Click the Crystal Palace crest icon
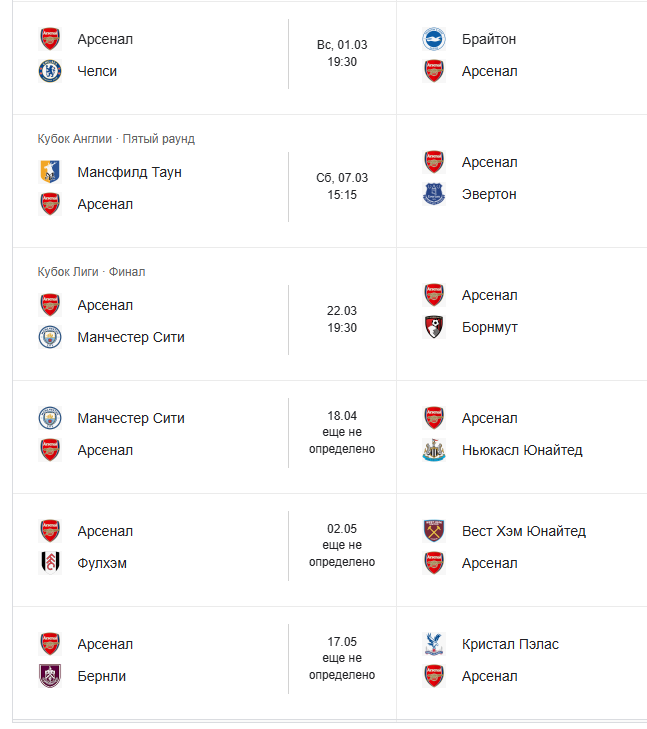This screenshot has height=729, width=647. (433, 644)
